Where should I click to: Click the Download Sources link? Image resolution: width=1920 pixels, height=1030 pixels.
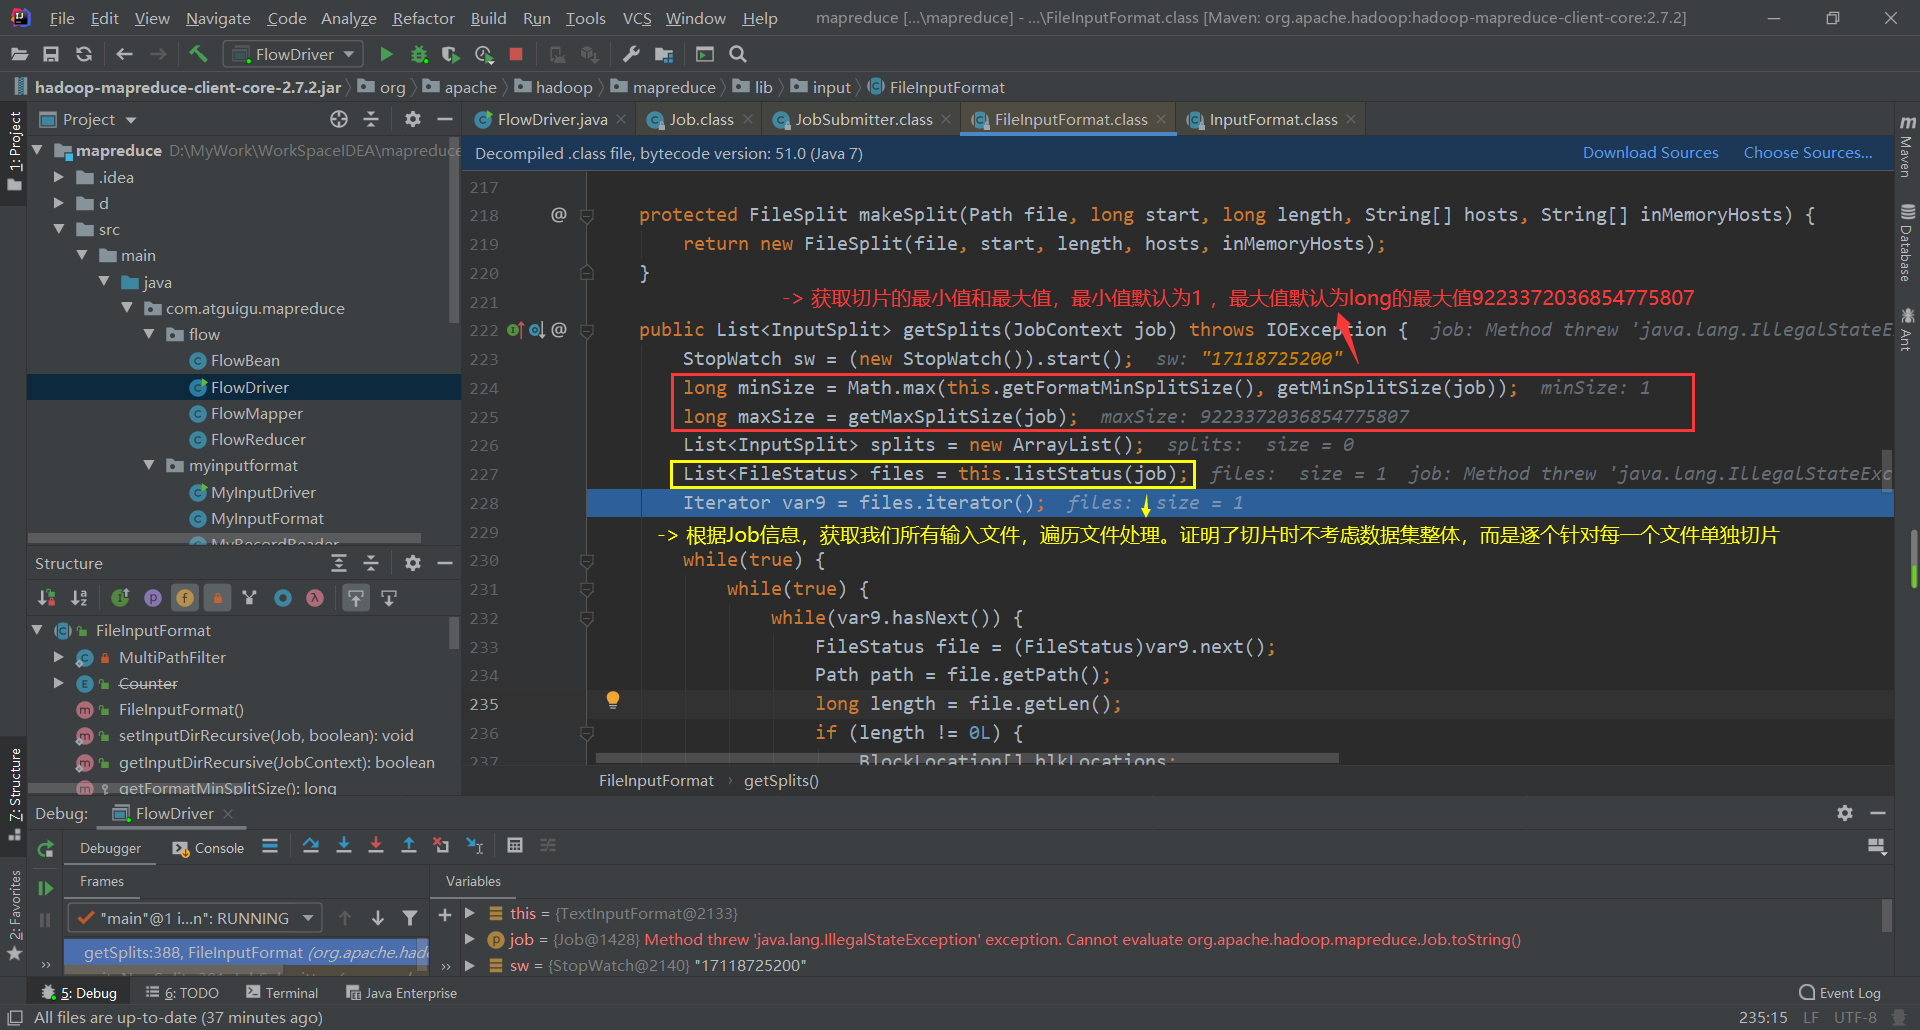1650,153
